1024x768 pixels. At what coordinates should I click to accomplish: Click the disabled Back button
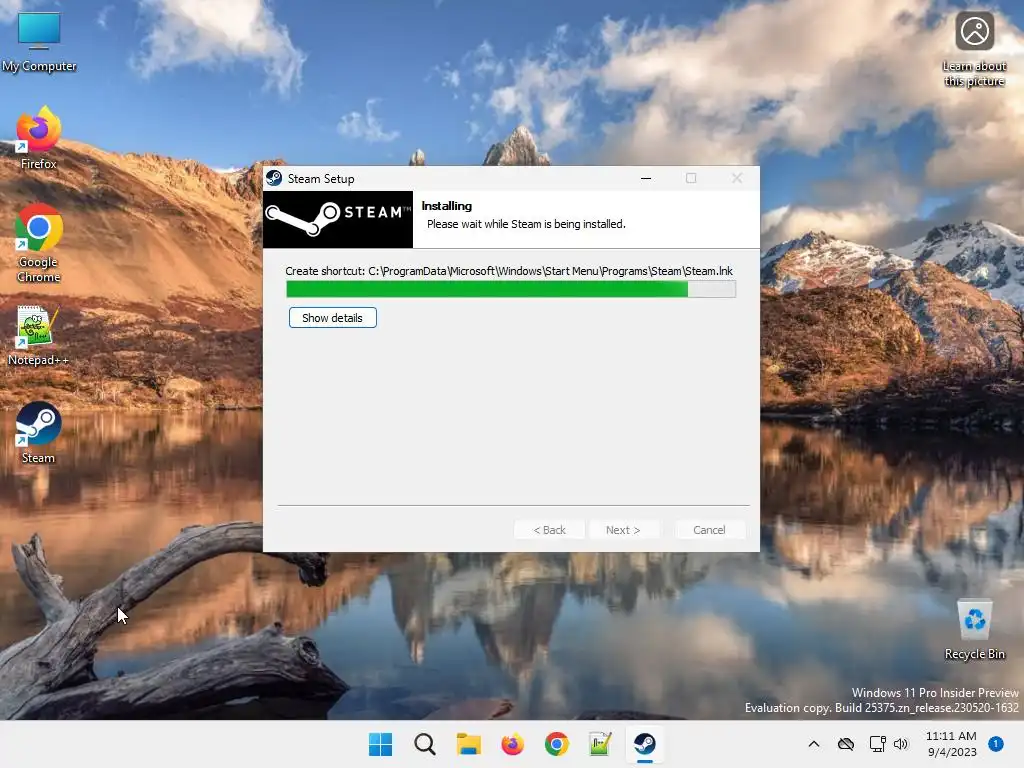(x=549, y=530)
